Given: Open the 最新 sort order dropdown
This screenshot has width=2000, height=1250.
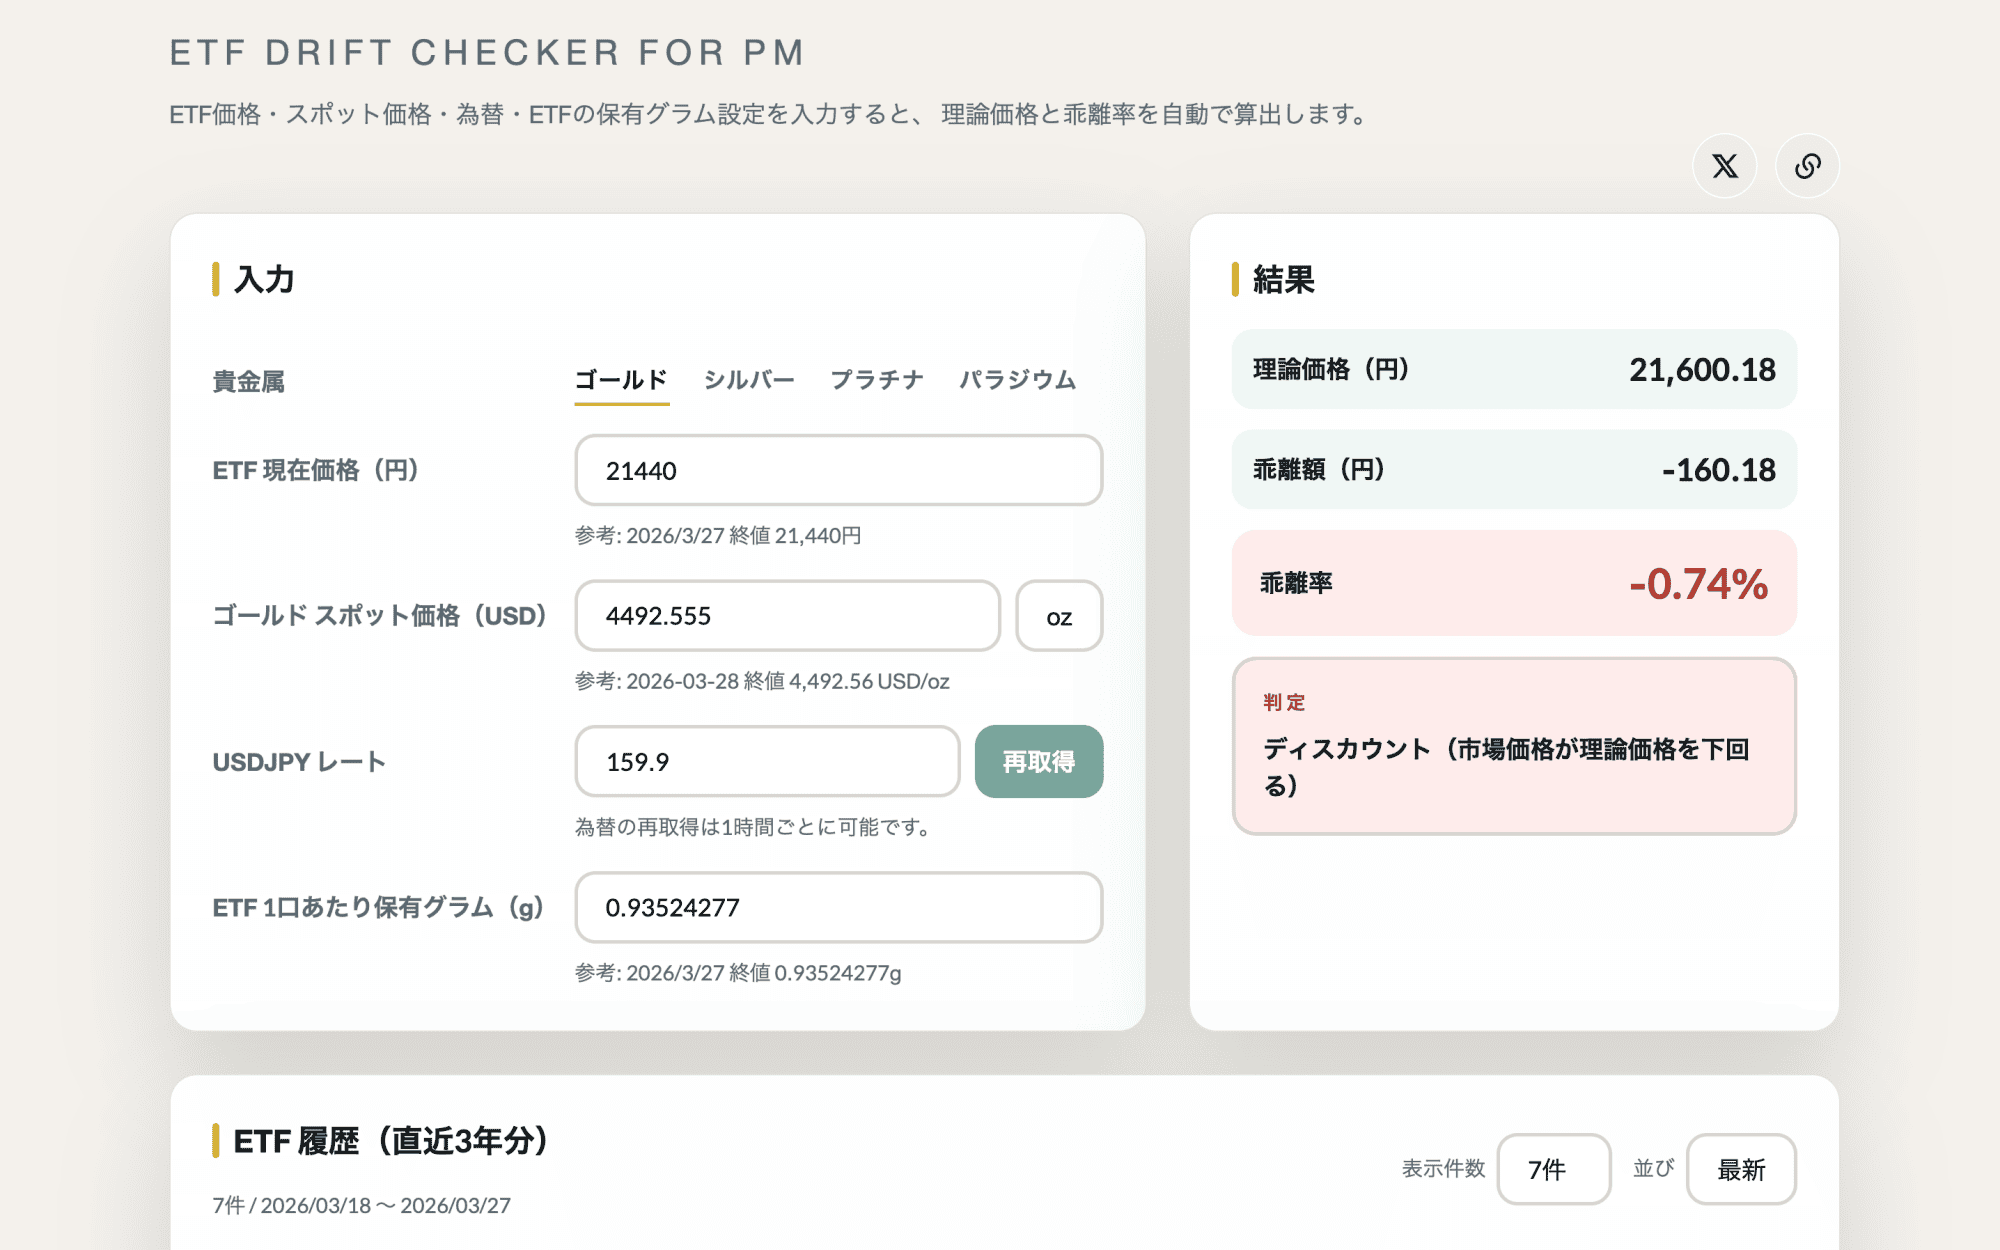Looking at the screenshot, I should point(1741,1169).
